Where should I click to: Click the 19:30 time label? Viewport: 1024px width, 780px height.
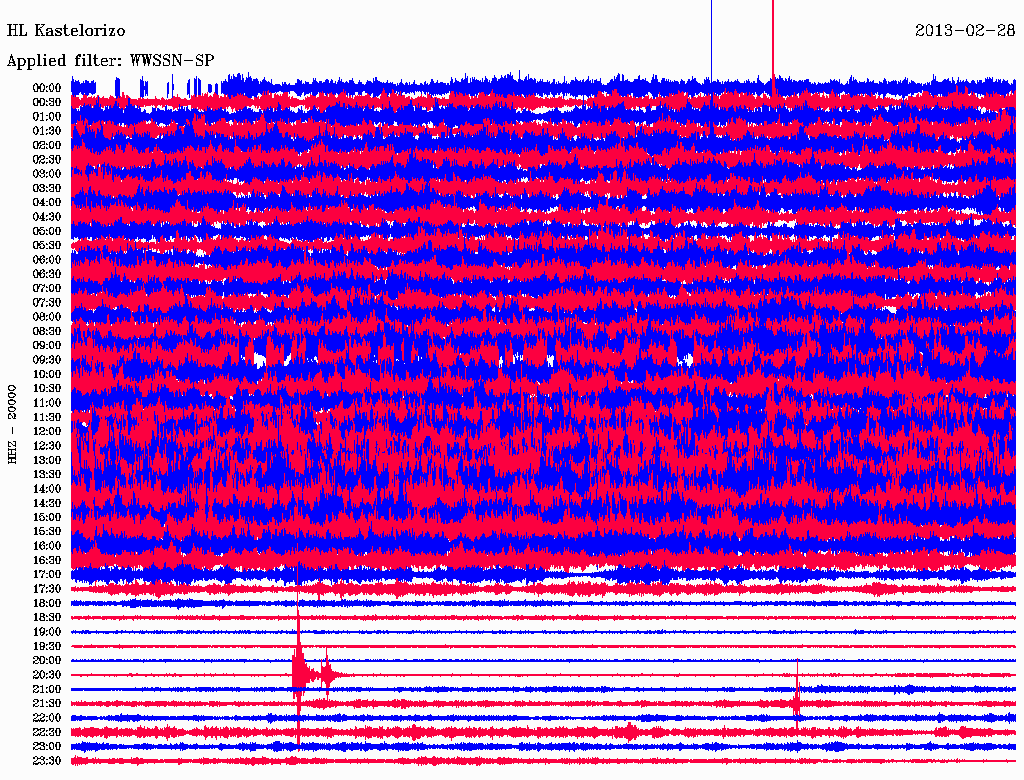coord(47,646)
